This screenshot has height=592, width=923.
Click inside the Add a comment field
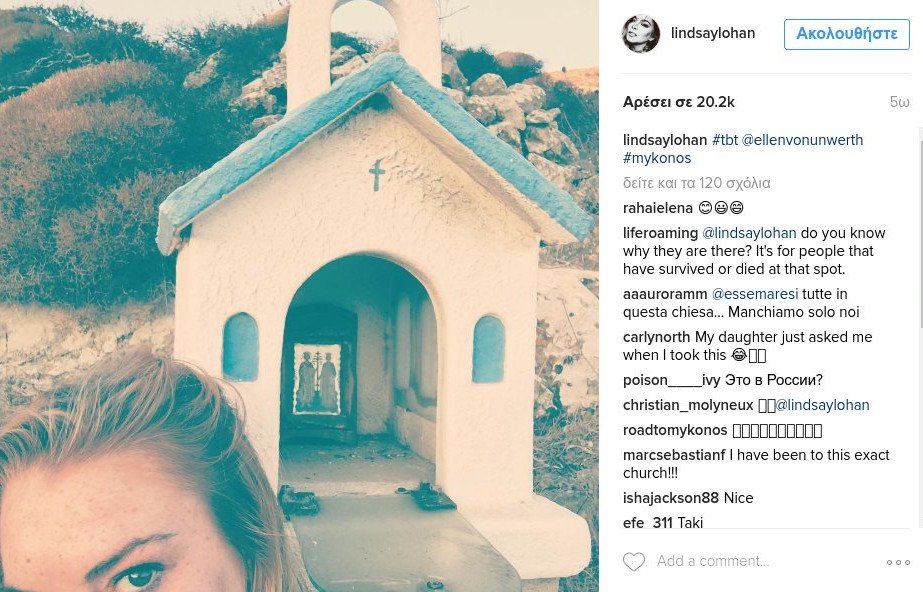pos(760,562)
